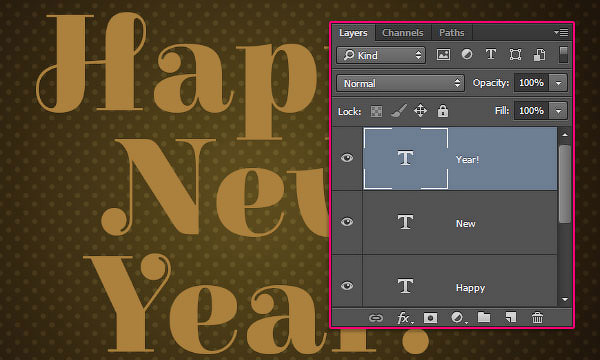Filter for adjustment layers icon
This screenshot has height=360, width=600.
[467, 55]
